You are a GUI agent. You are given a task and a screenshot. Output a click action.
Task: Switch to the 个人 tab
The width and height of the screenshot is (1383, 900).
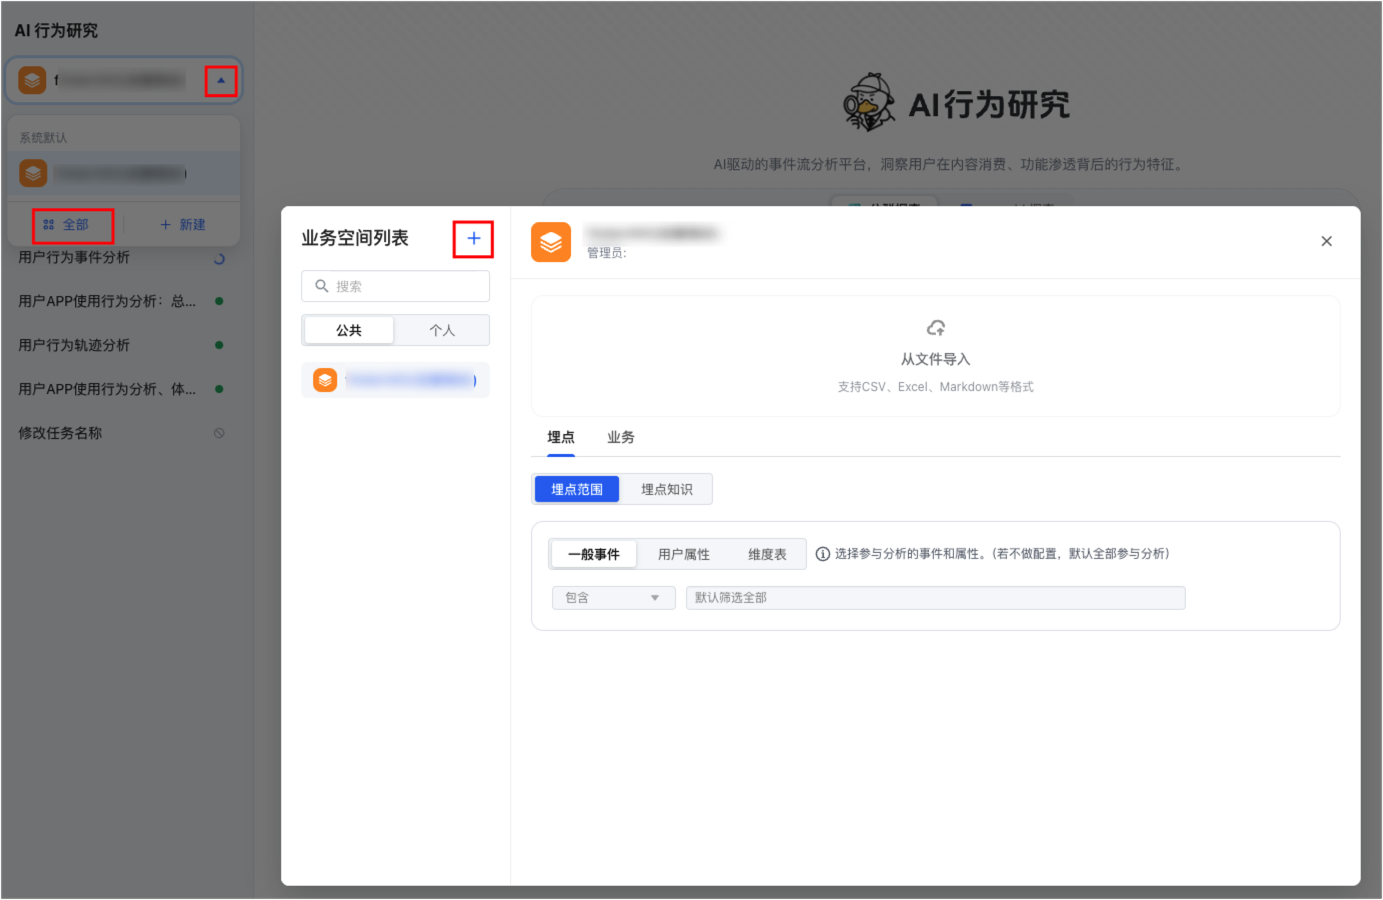442,330
